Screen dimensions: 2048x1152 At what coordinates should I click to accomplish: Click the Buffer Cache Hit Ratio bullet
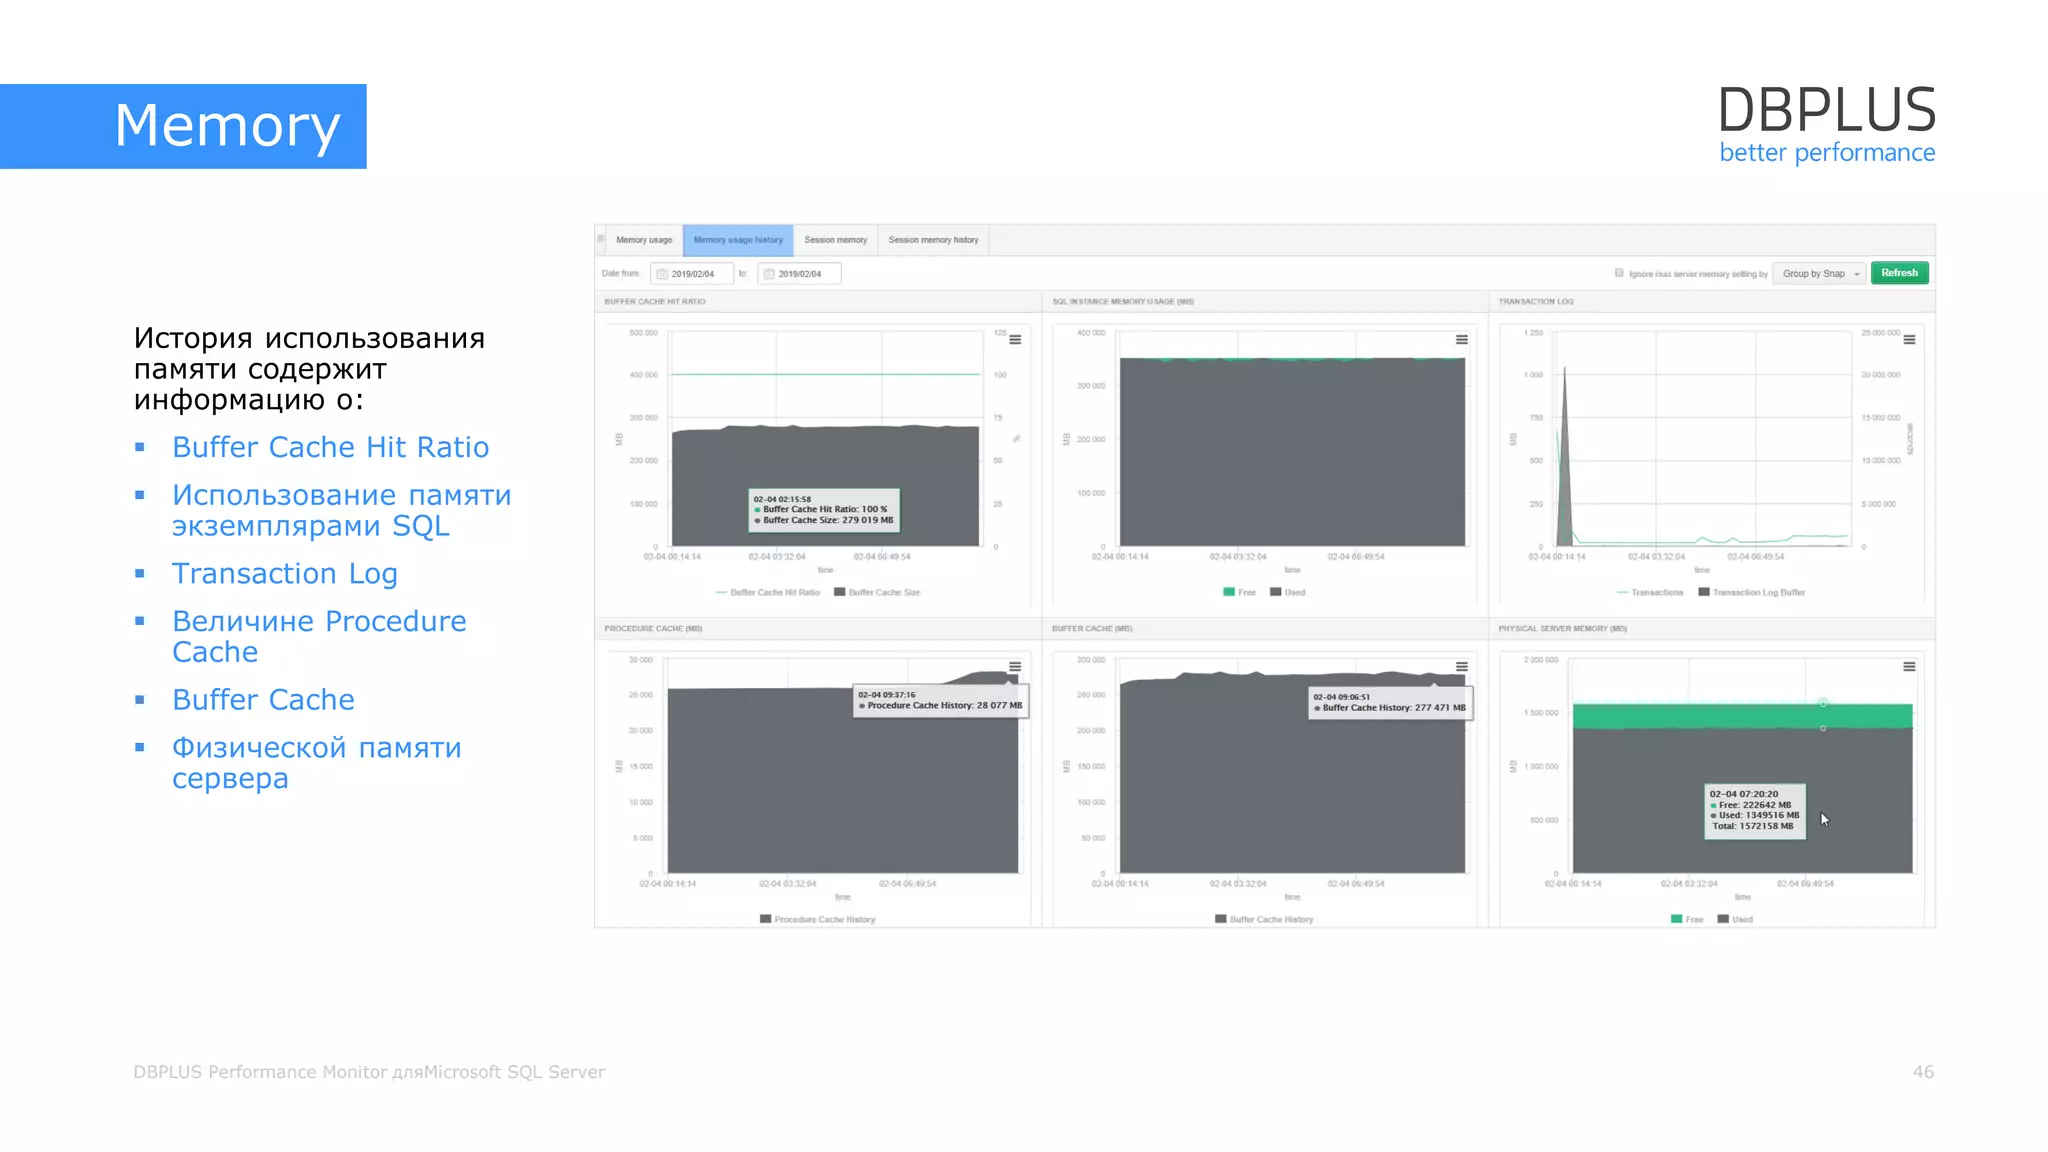click(x=331, y=447)
